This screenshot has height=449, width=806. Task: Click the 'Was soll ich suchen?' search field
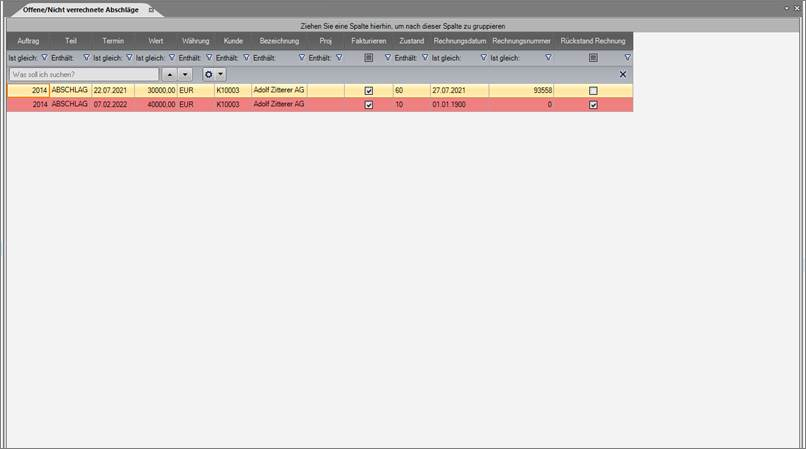pos(83,74)
